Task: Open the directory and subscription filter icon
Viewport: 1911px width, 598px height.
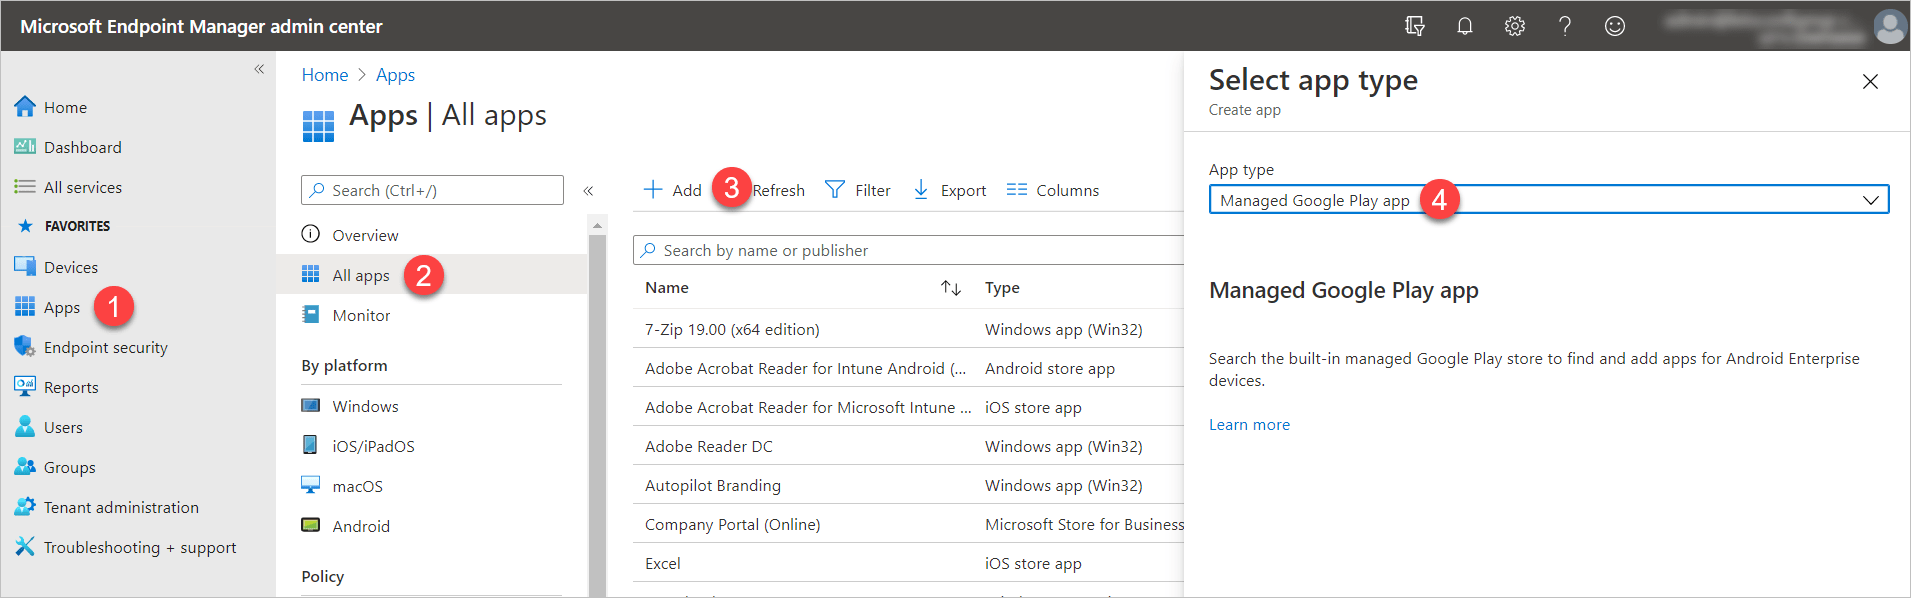Action: click(x=1414, y=26)
